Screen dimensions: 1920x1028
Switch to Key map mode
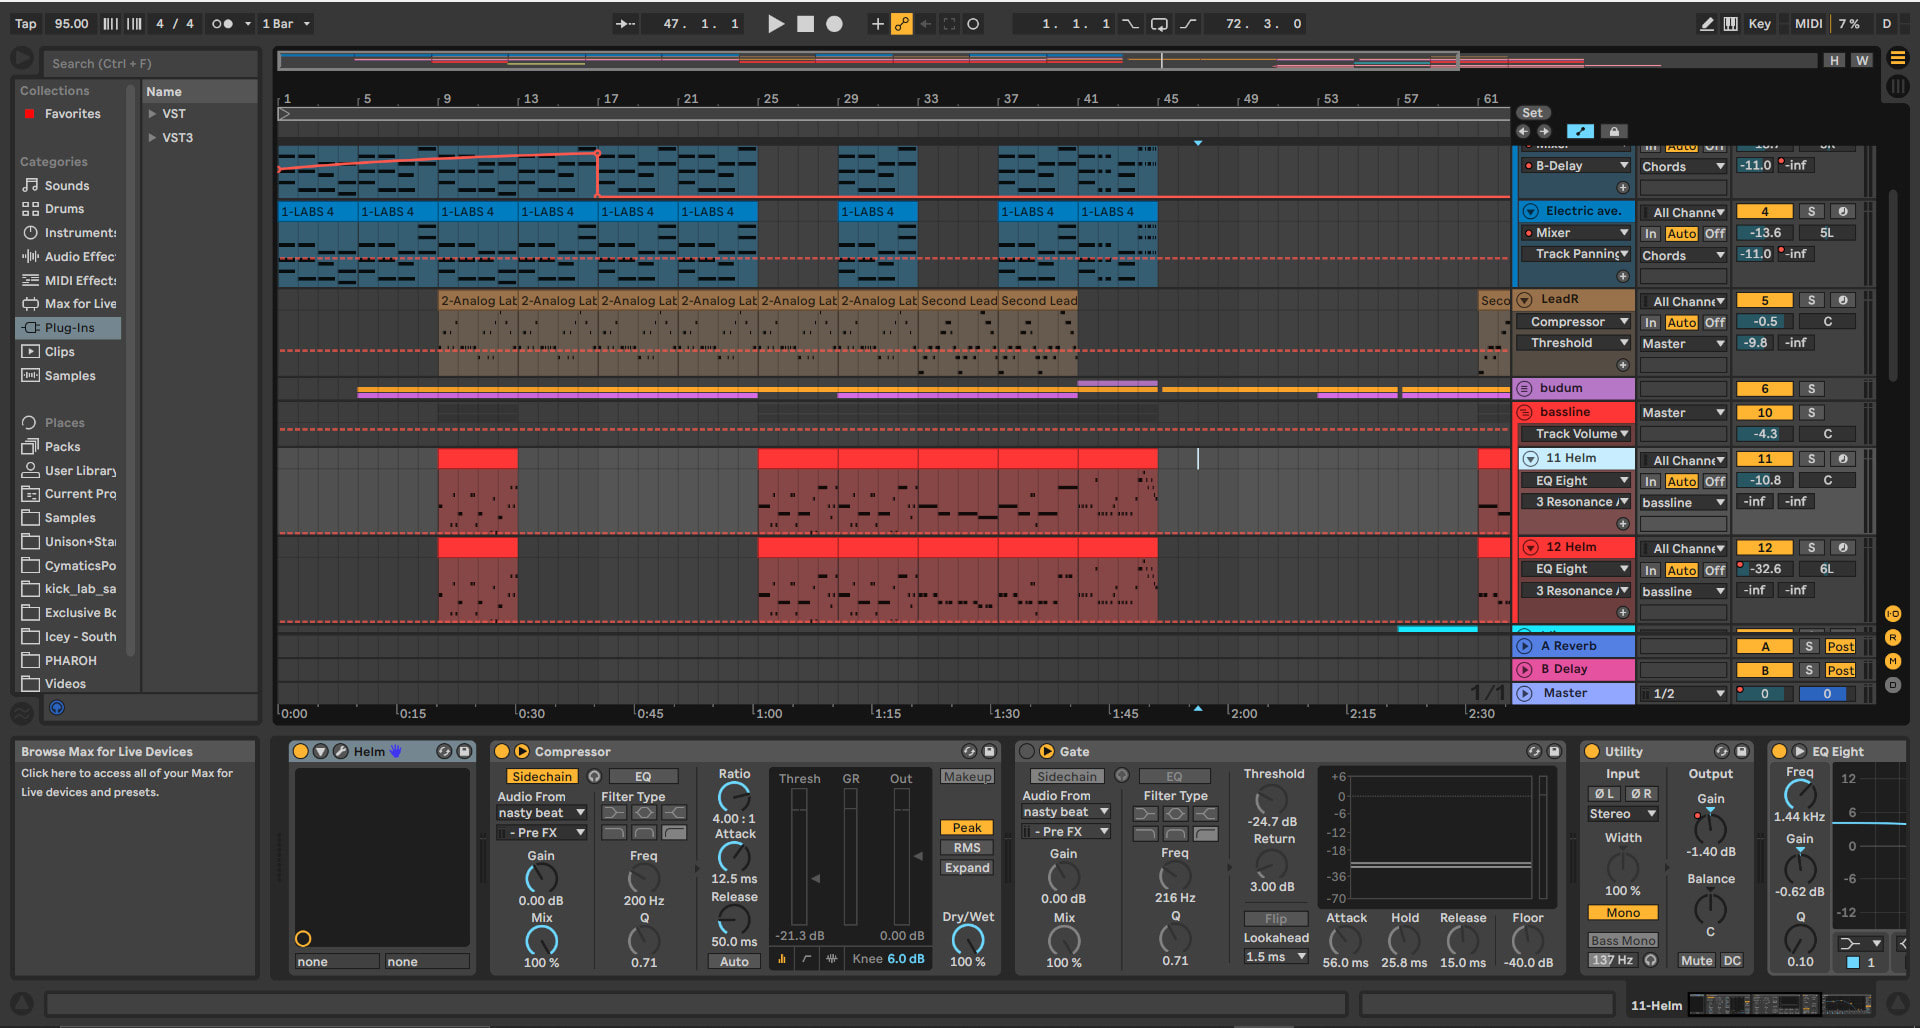pos(1759,24)
